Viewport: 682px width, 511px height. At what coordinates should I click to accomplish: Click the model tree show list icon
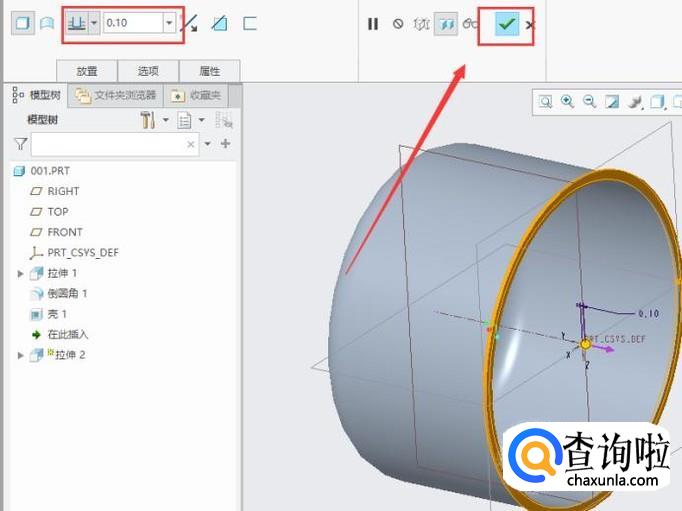tap(184, 120)
